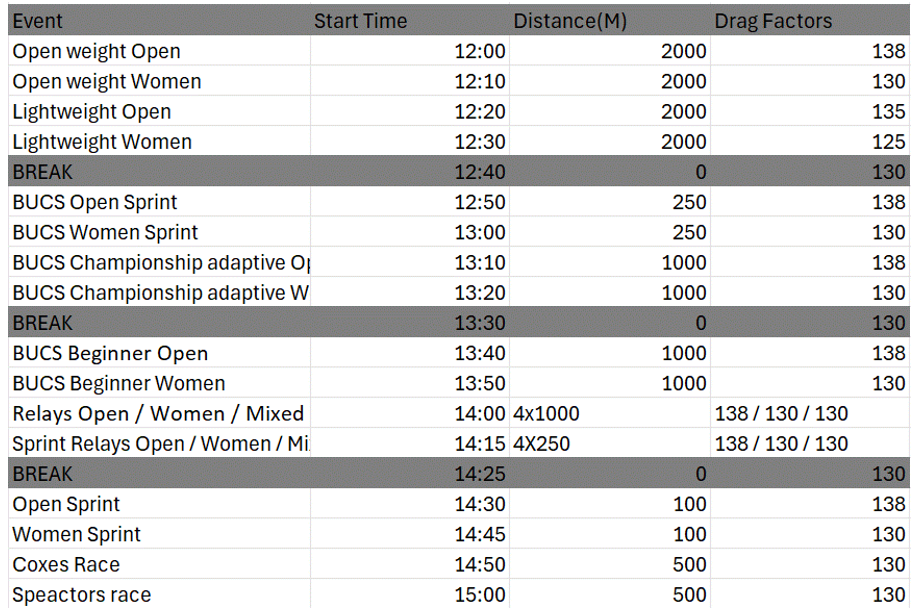Select the 4X250 distance cell
Viewport: 916px width, 615px height.
click(x=608, y=444)
